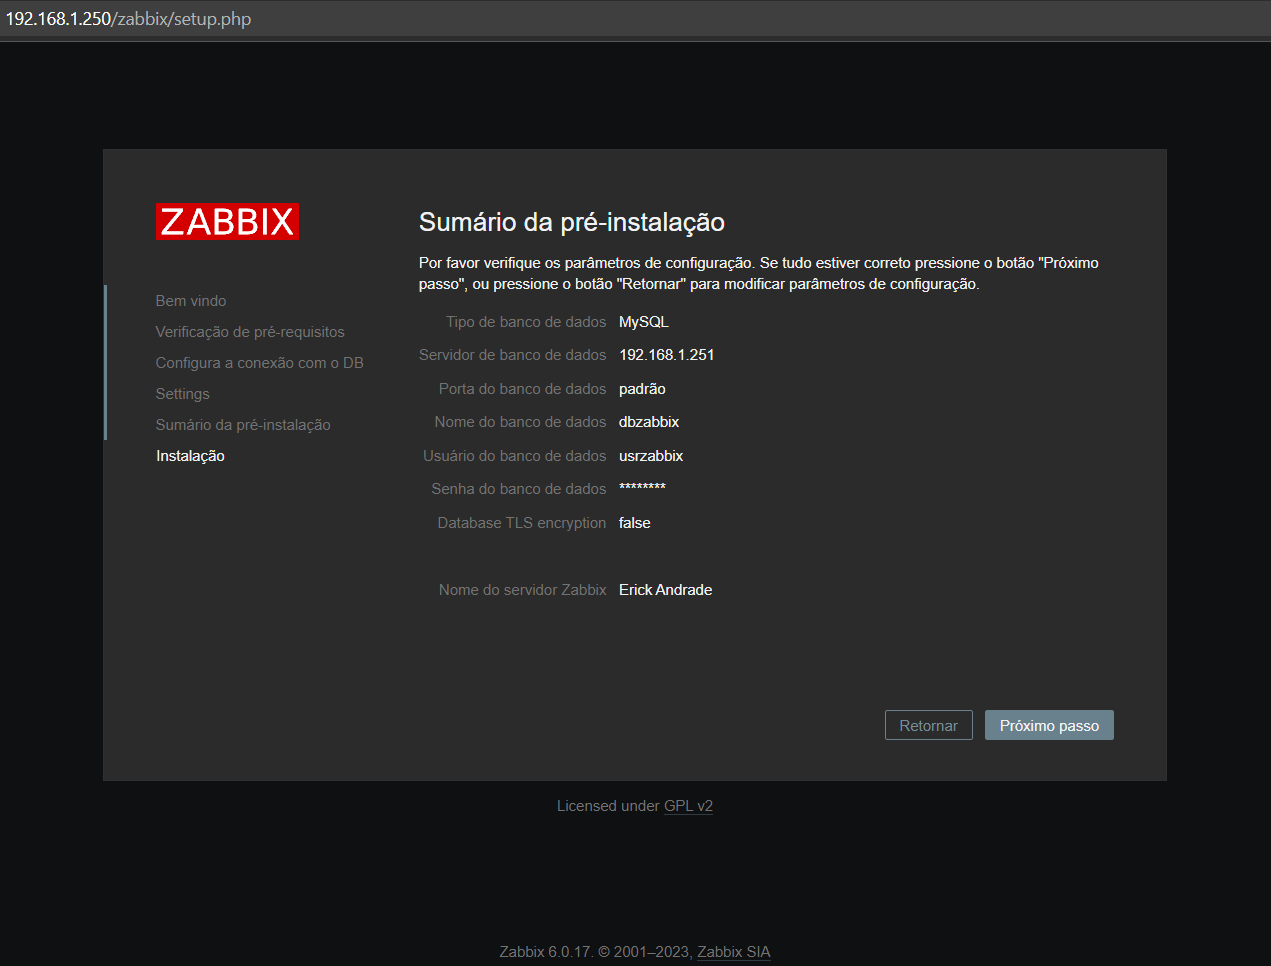Click the Database TLS encryption label

521,523
